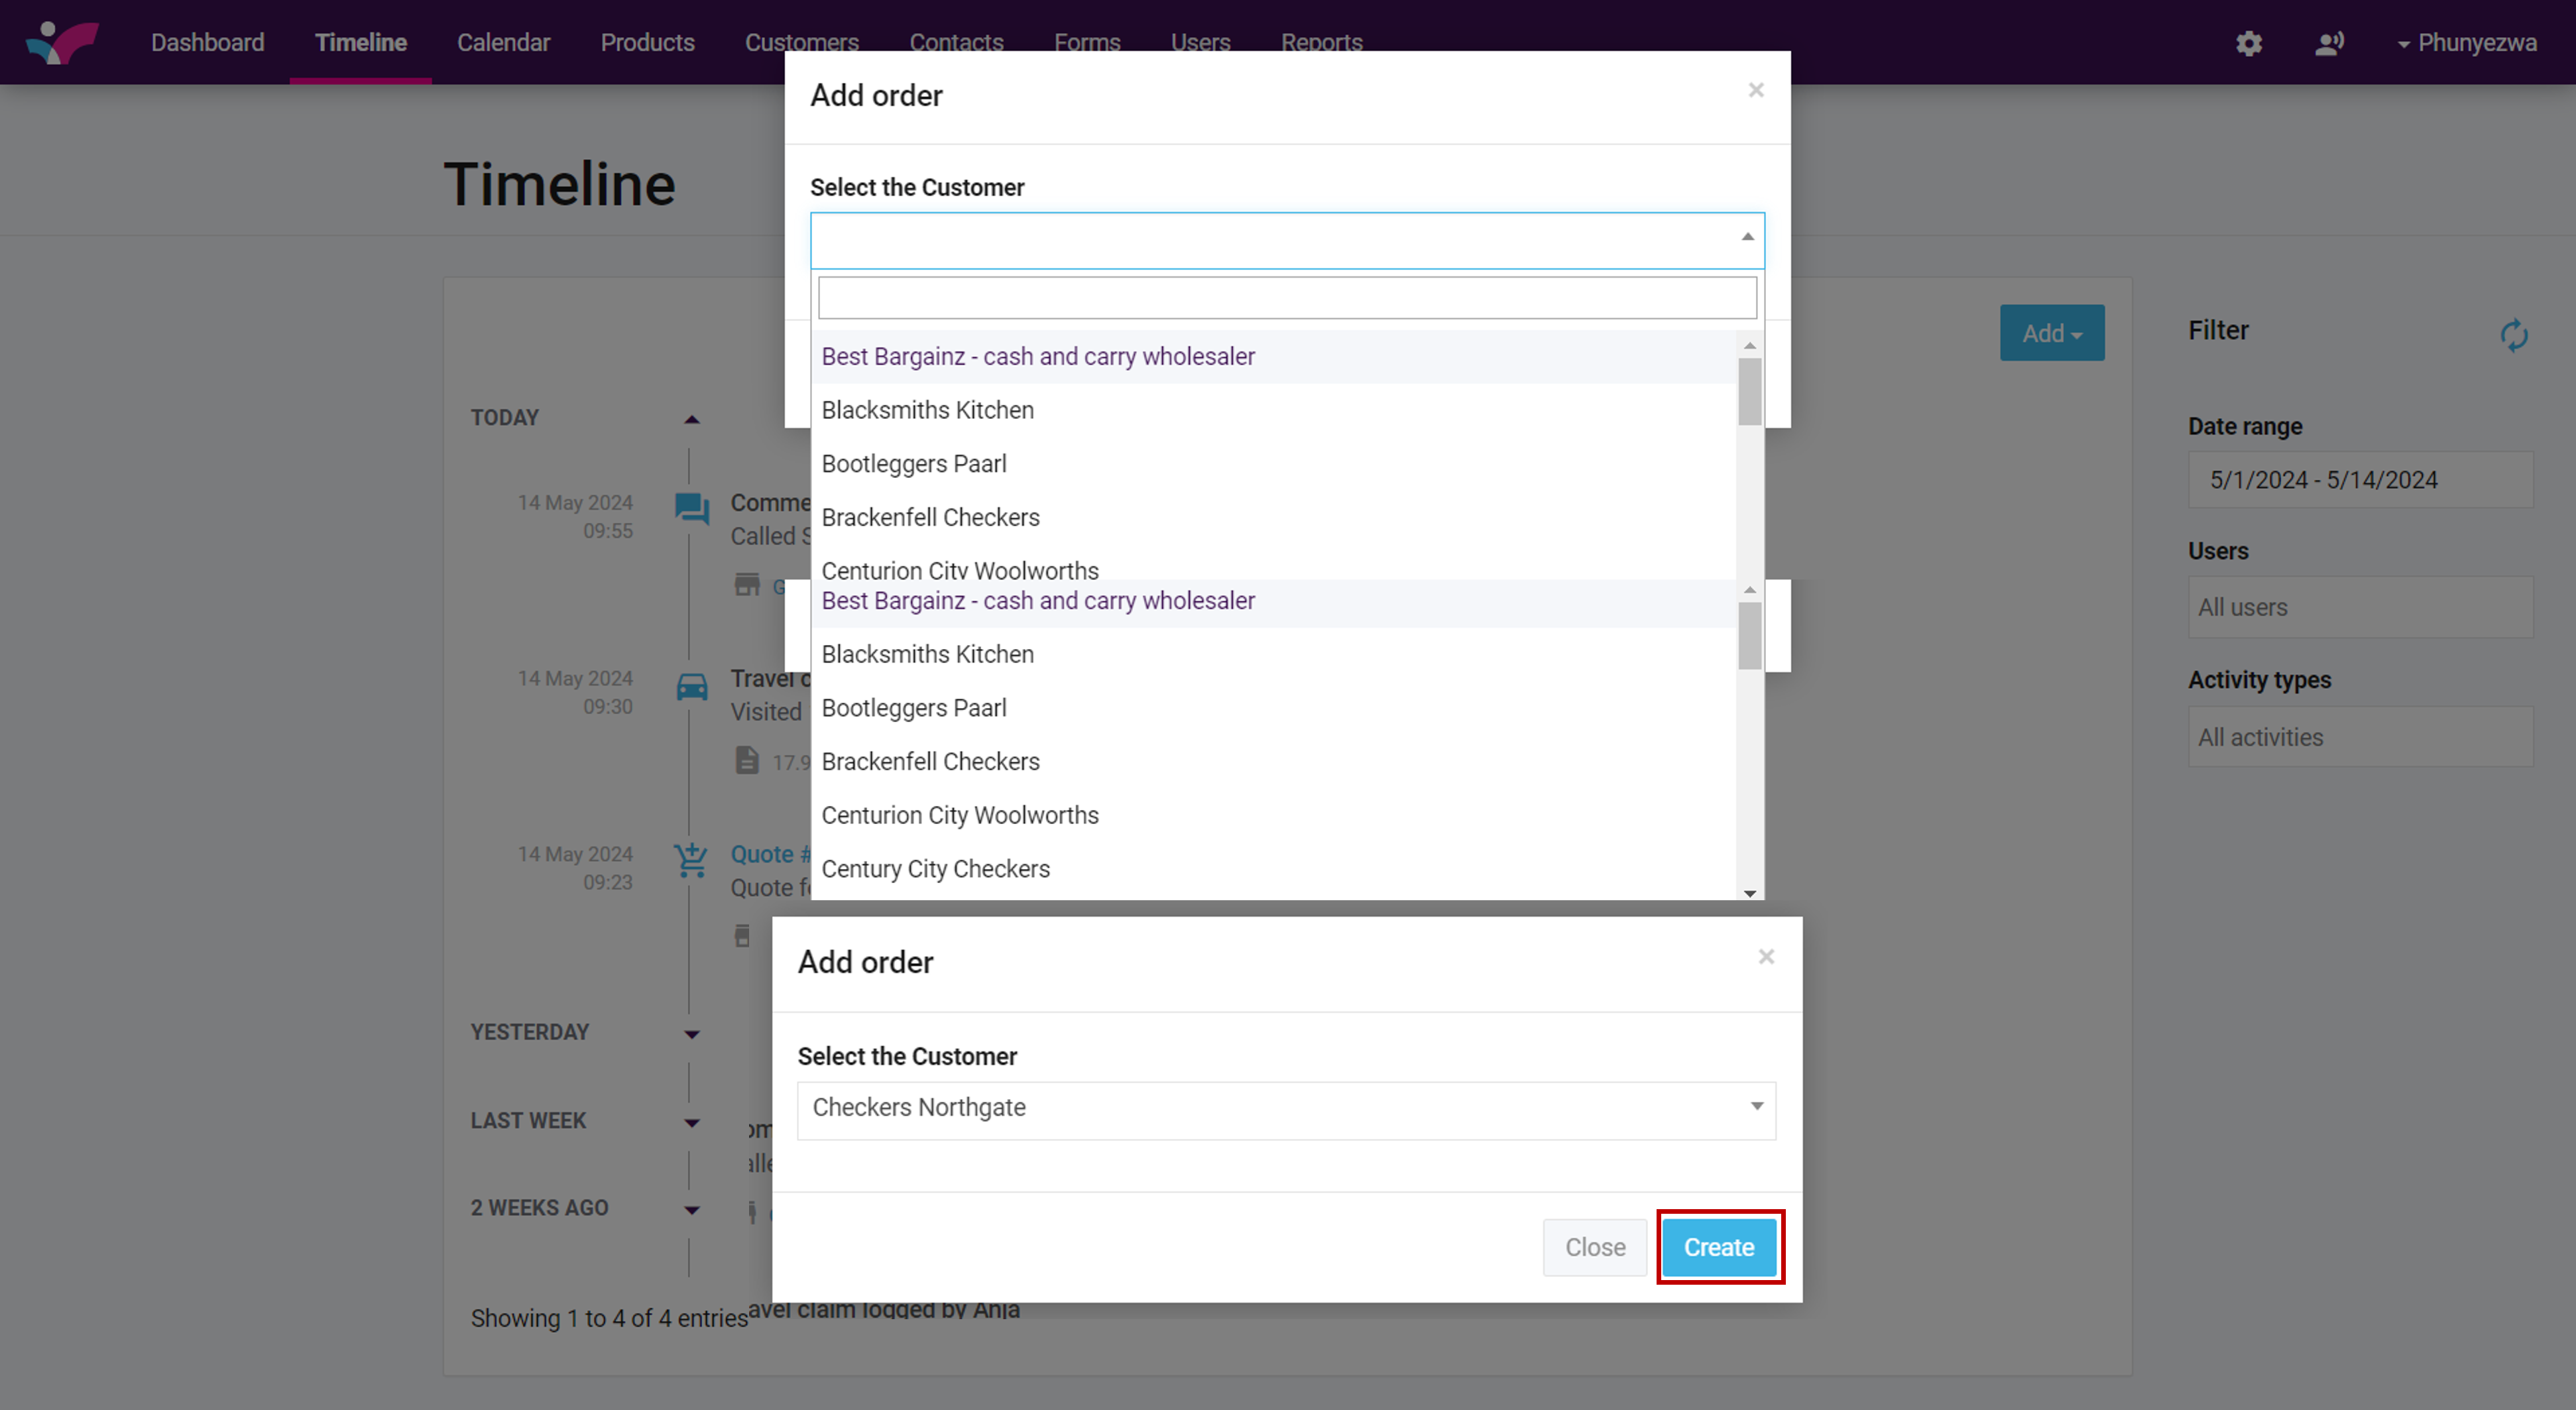2576x1410 pixels.
Task: Click the app logo in top-left
Action: 62,42
